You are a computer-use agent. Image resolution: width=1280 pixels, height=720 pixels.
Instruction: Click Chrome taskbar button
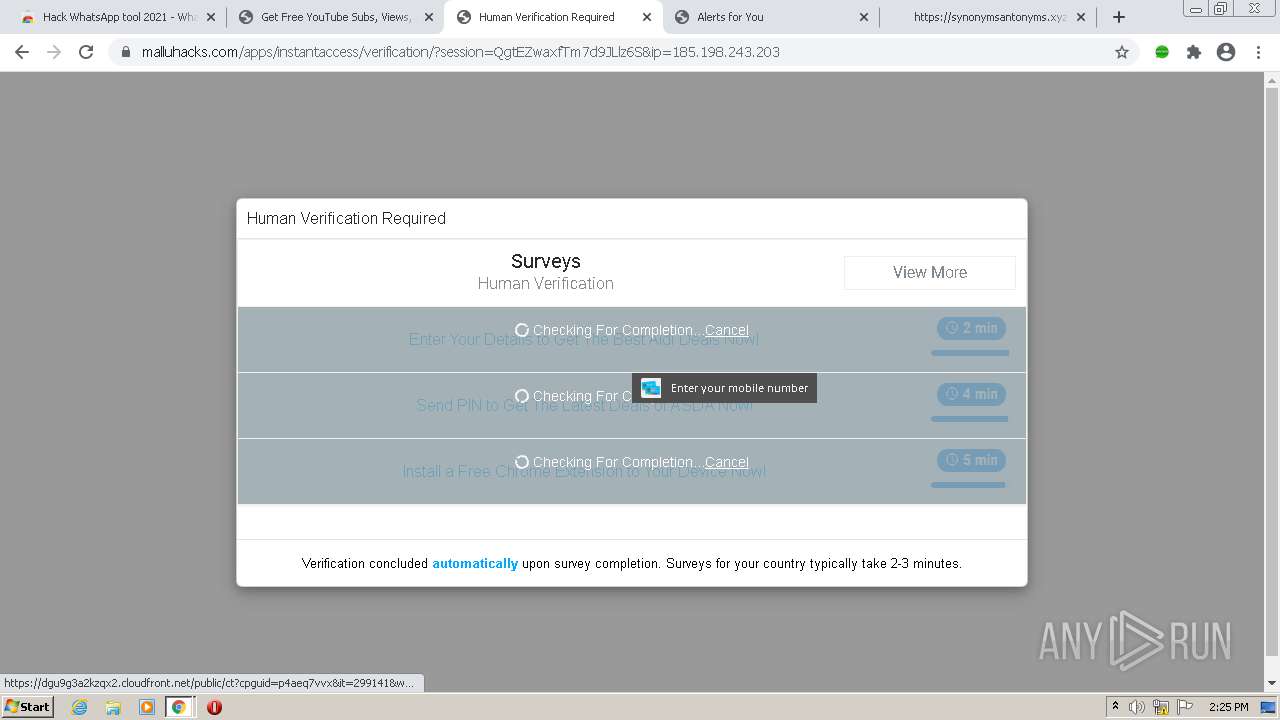(x=179, y=707)
